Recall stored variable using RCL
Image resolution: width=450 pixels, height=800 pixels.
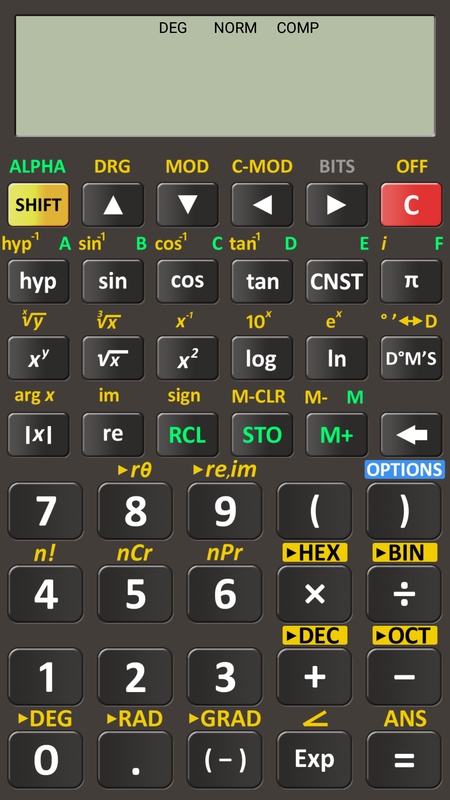click(x=187, y=434)
